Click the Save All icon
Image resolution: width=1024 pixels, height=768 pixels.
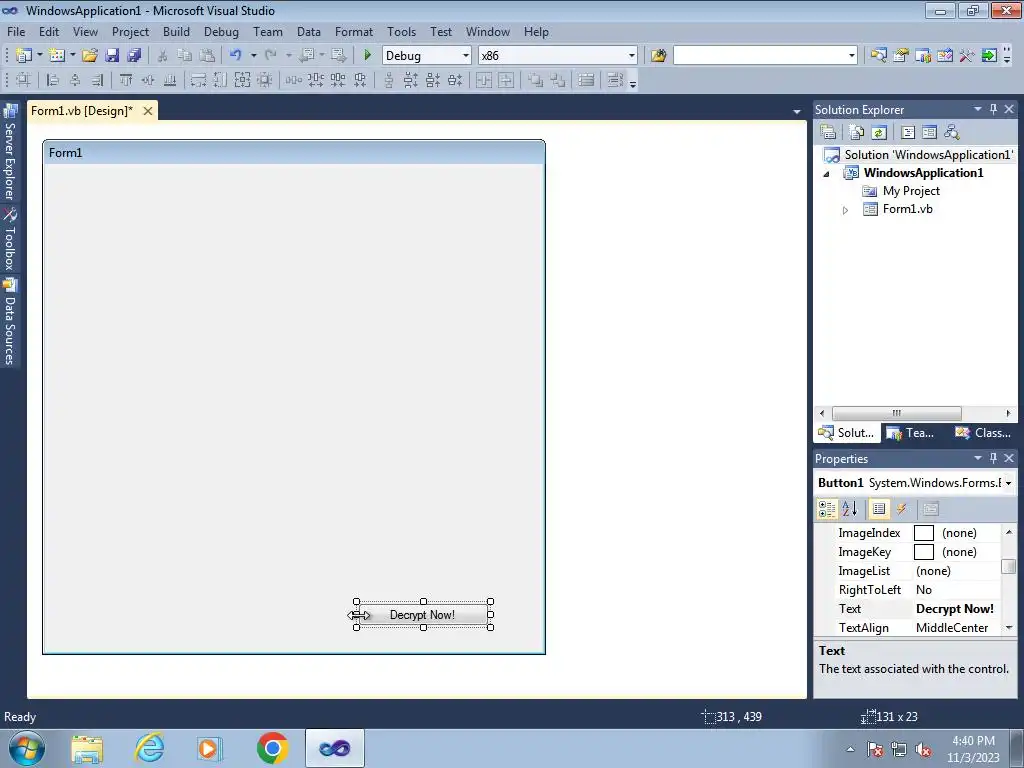click(x=135, y=56)
